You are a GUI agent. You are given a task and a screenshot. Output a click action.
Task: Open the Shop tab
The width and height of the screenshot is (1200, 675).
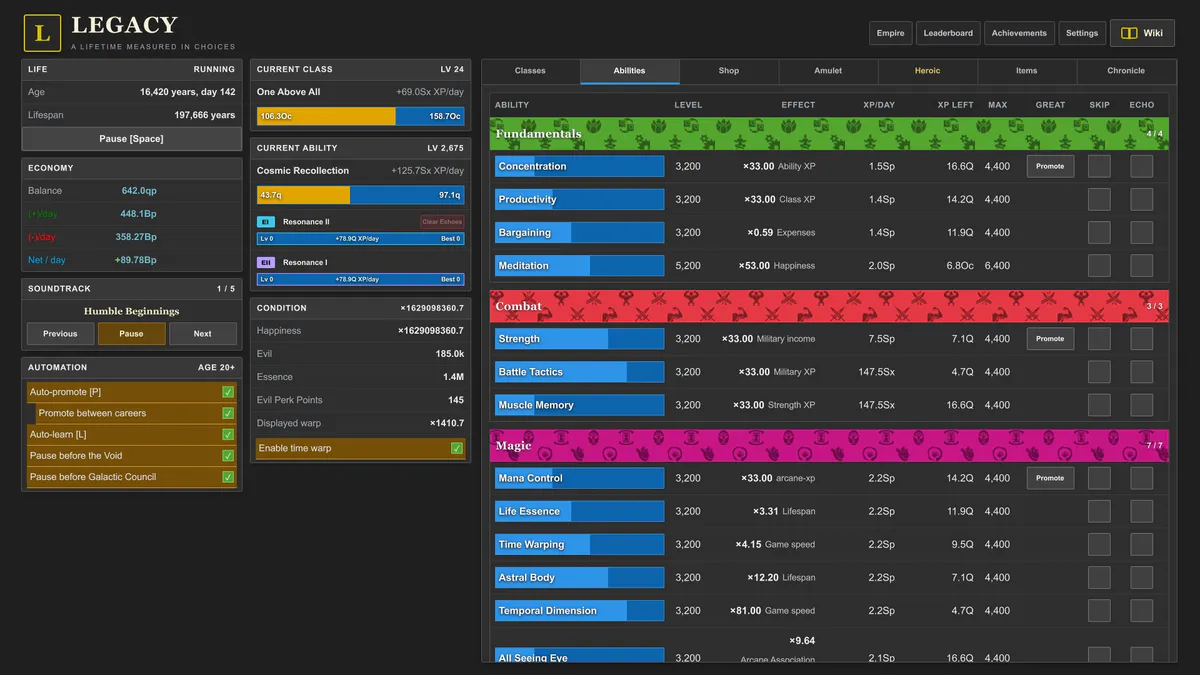[x=729, y=71]
